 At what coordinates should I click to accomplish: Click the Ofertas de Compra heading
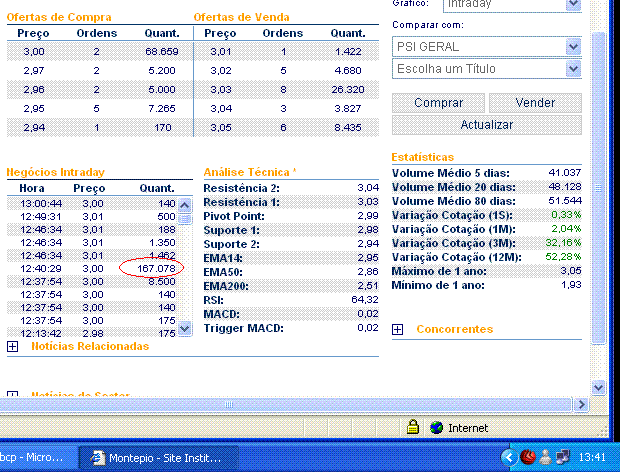(x=59, y=17)
